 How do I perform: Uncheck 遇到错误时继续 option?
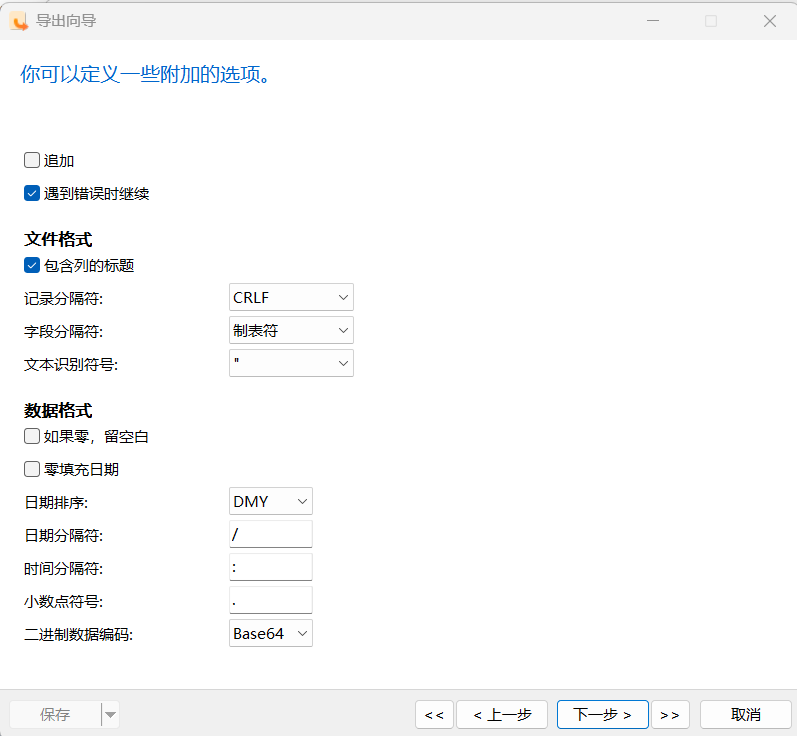tap(32, 193)
